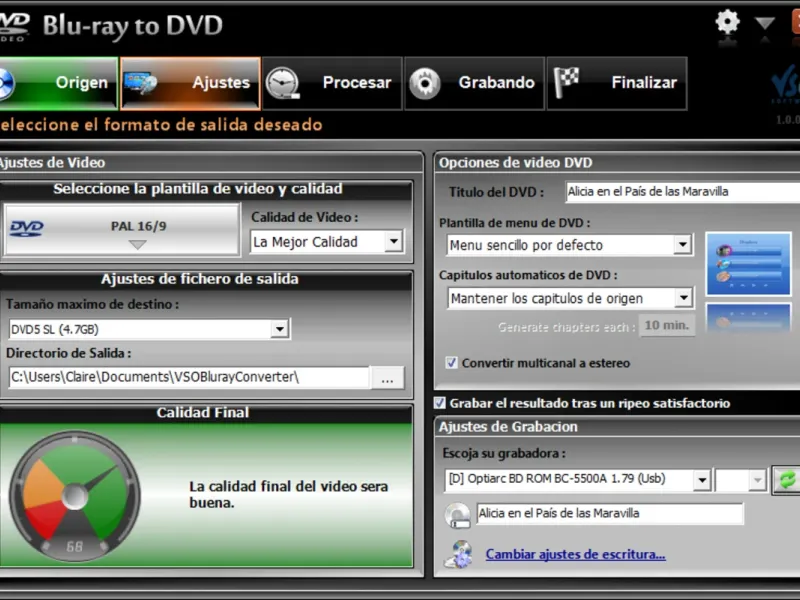Image resolution: width=800 pixels, height=600 pixels.
Task: Open the DVD5 SL (4.7GB) size dropdown
Action: coord(280,329)
